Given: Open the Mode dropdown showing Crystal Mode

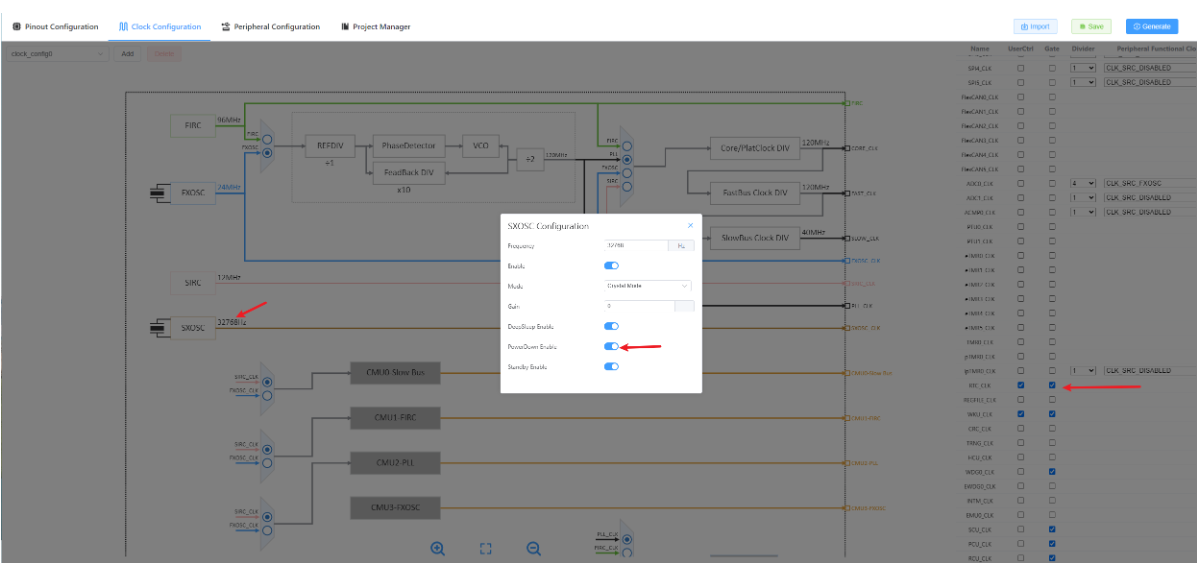Looking at the screenshot, I should (648, 286).
